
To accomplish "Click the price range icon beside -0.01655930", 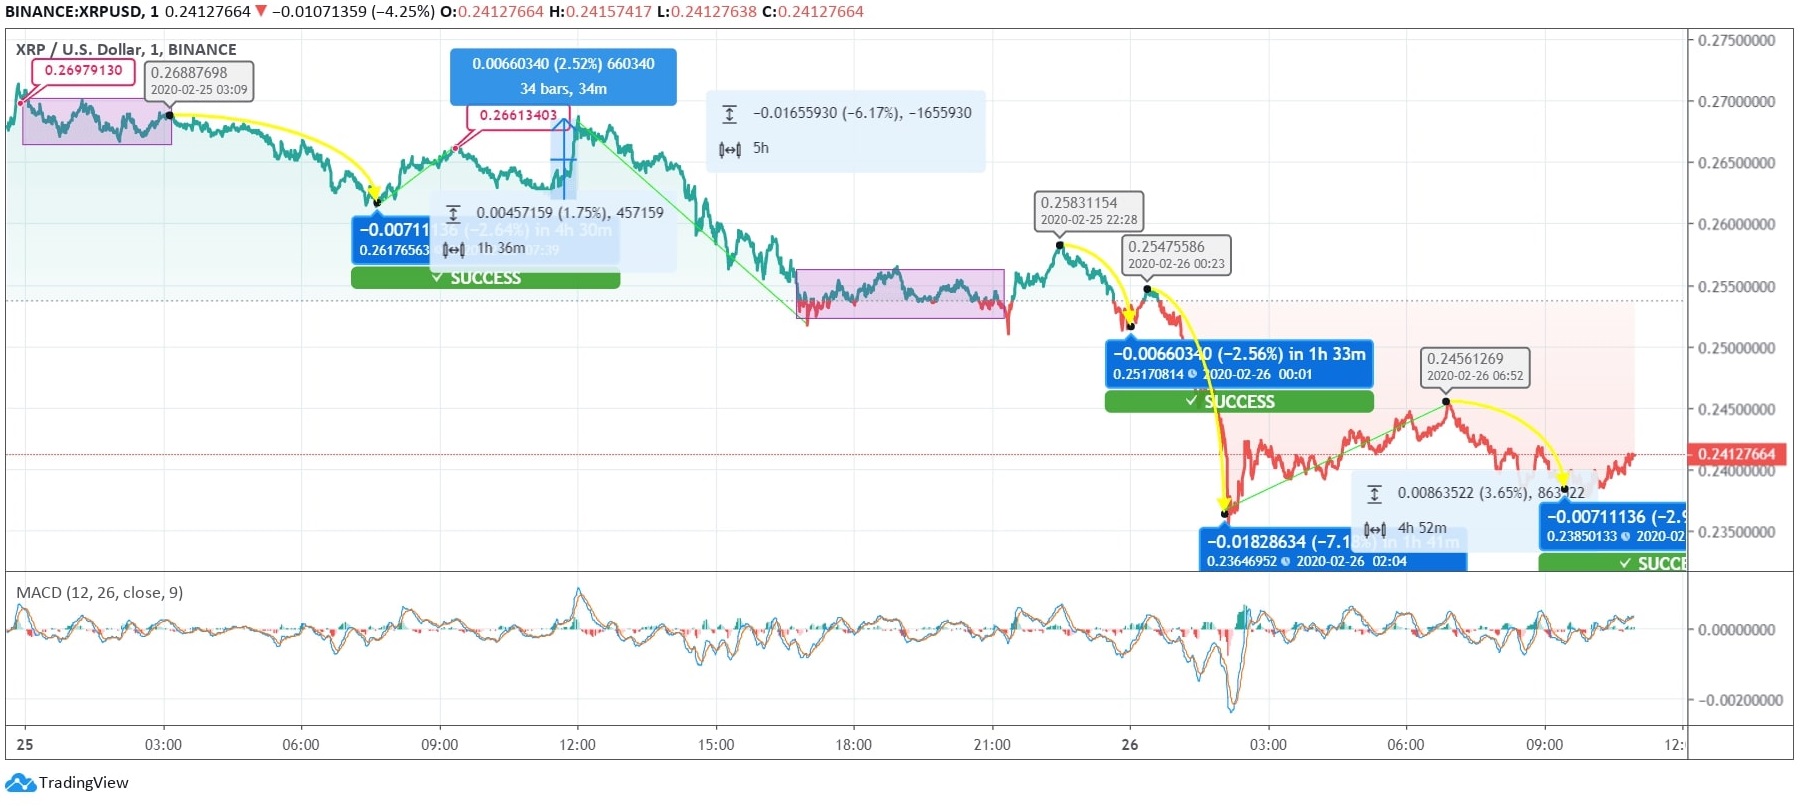I will [730, 114].
